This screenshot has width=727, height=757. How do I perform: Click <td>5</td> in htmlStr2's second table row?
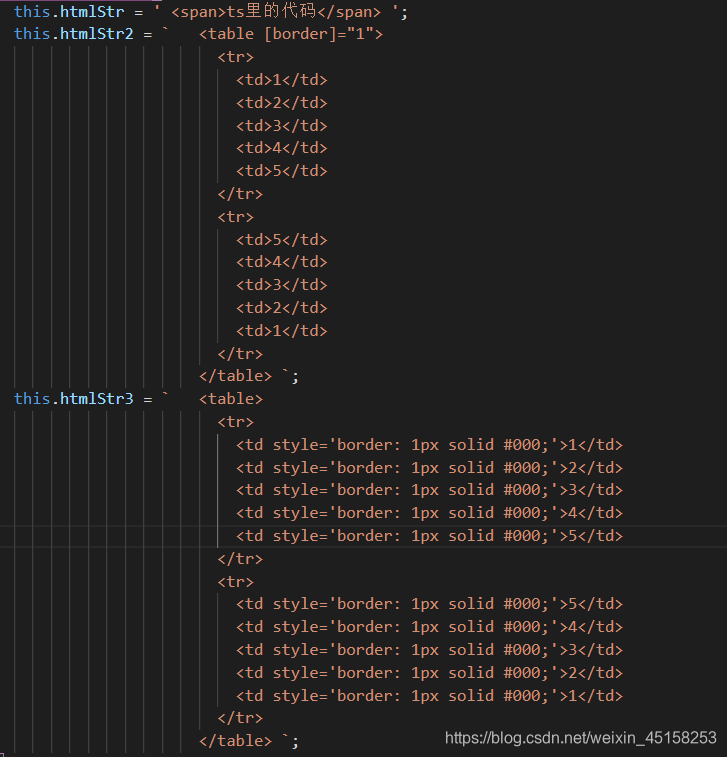click(281, 239)
